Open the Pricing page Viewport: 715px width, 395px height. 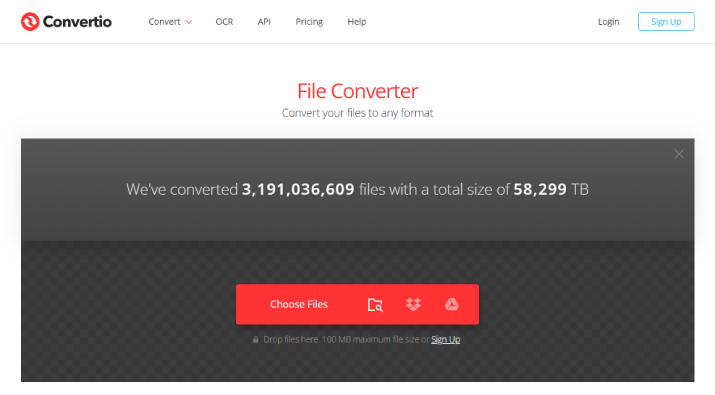click(x=309, y=21)
